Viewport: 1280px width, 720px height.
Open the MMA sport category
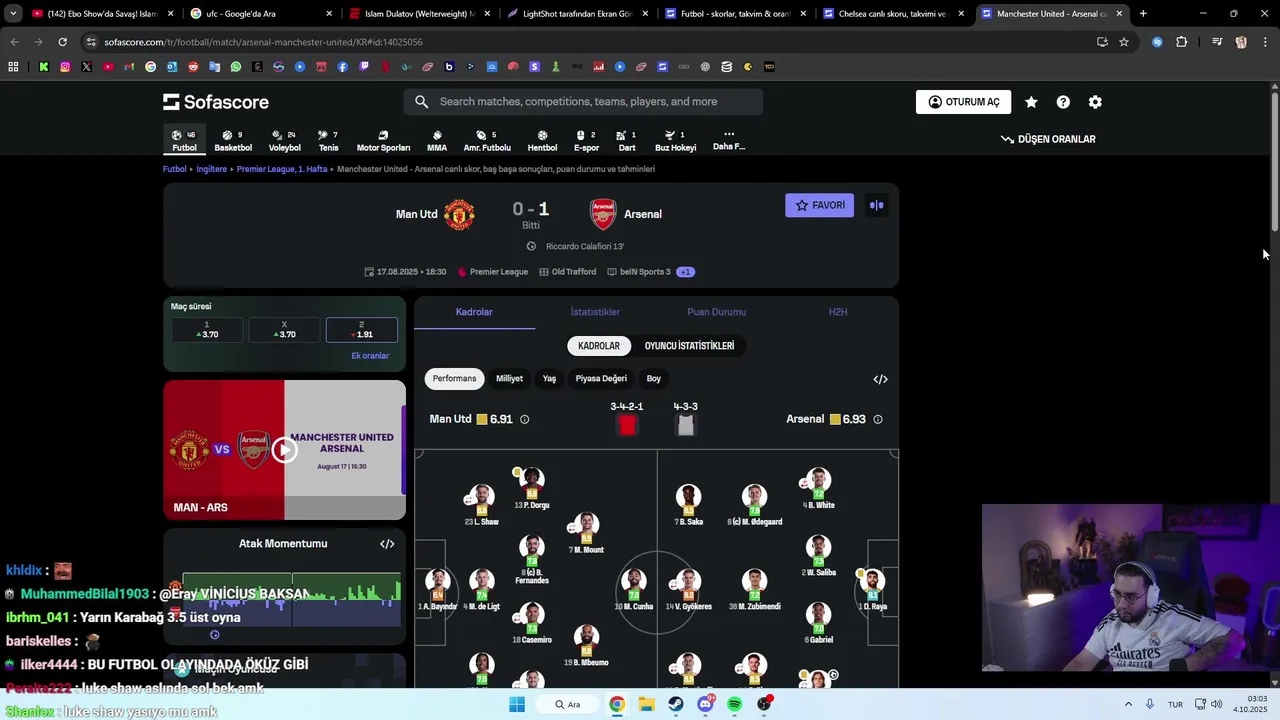pyautogui.click(x=437, y=140)
